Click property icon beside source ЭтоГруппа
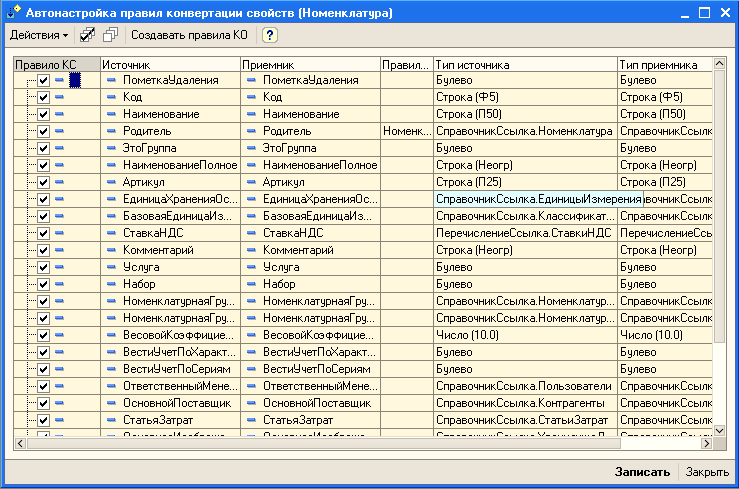 tap(111, 148)
